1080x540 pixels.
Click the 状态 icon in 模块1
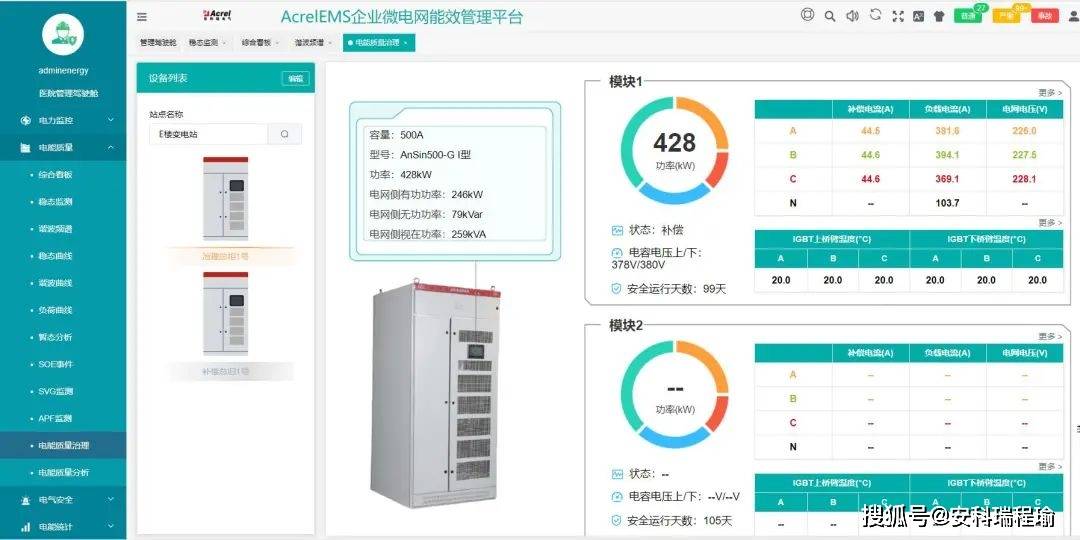pos(617,230)
